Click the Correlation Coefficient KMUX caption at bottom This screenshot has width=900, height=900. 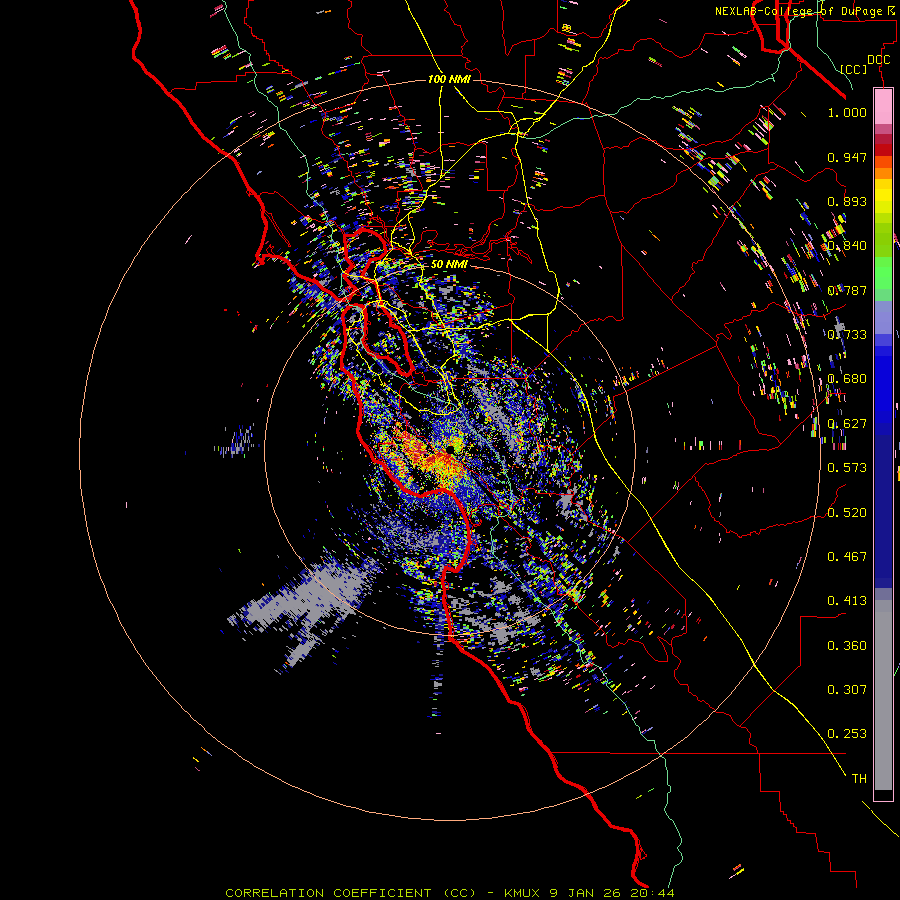pos(449,893)
